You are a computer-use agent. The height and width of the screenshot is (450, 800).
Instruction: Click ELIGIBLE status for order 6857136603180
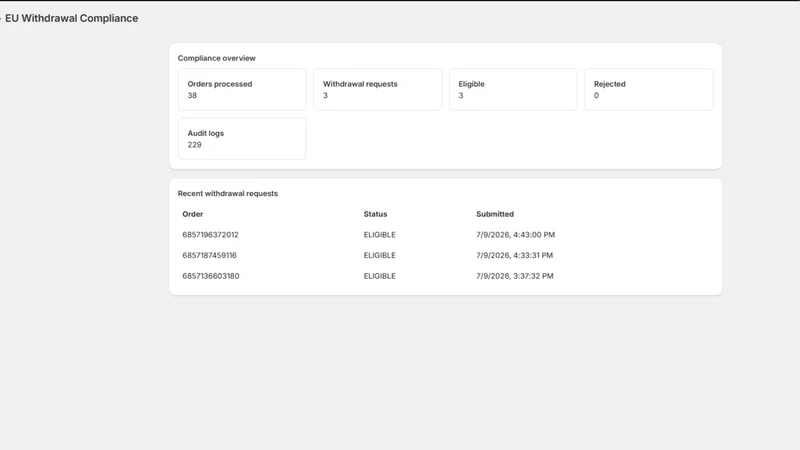(380, 276)
